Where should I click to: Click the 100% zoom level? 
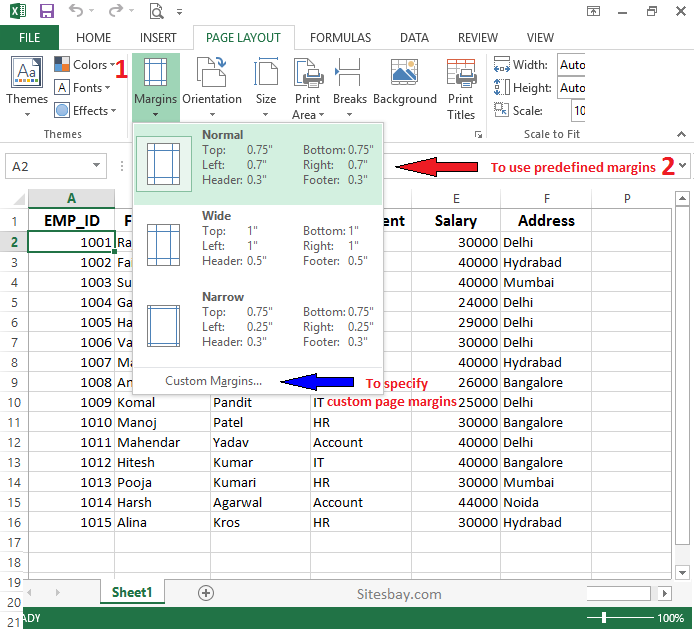click(x=670, y=618)
